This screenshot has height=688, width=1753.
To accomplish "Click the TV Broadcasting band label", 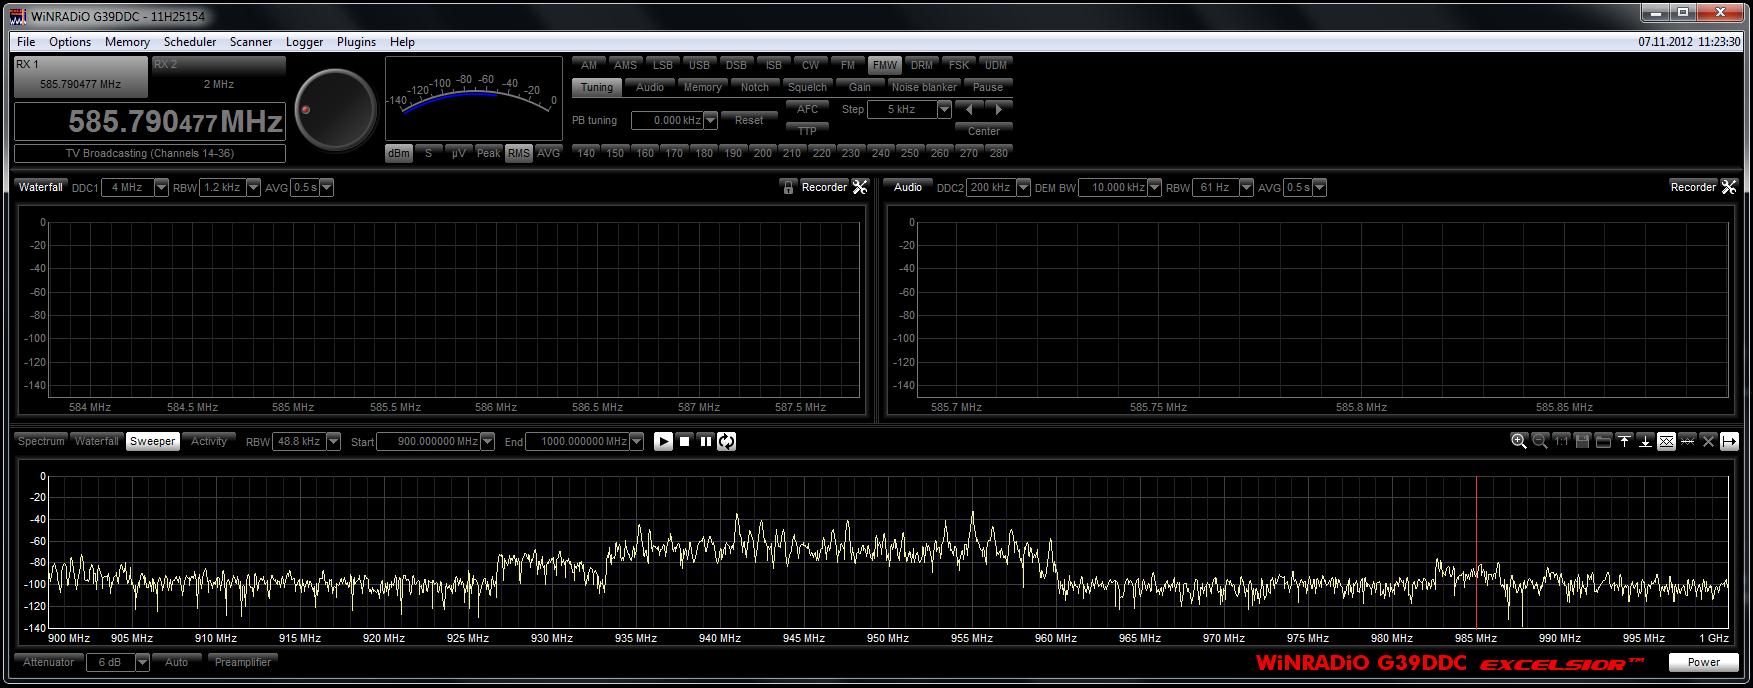I will [x=150, y=153].
